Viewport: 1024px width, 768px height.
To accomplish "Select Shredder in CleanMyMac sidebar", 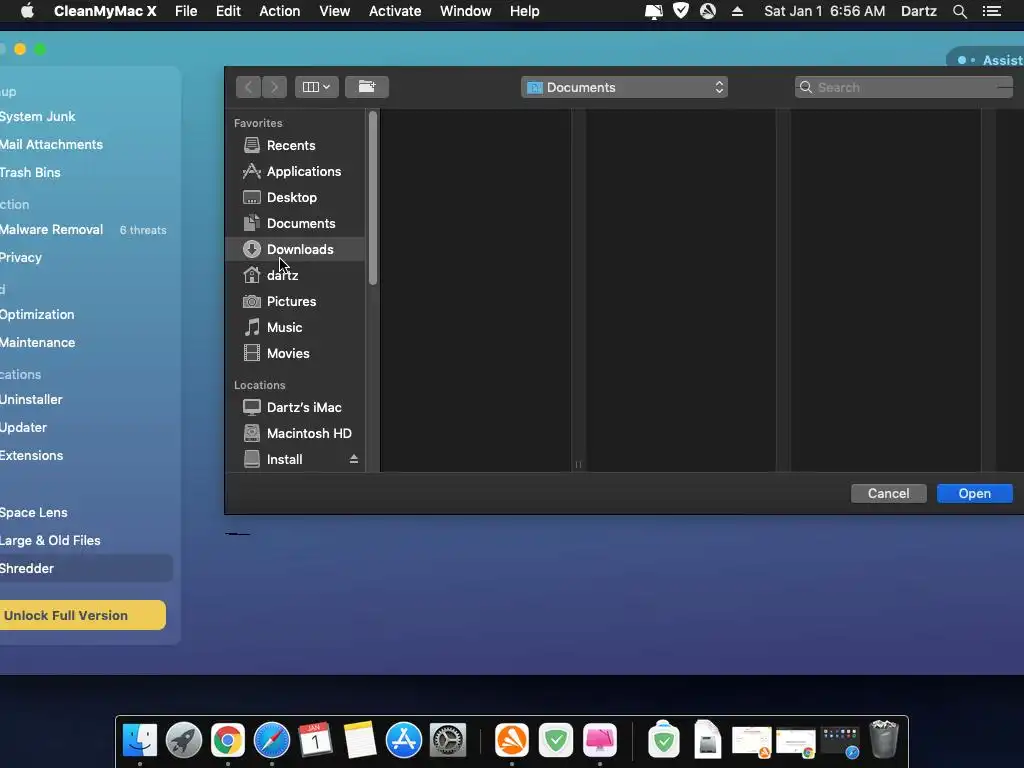I will pyautogui.click(x=86, y=568).
